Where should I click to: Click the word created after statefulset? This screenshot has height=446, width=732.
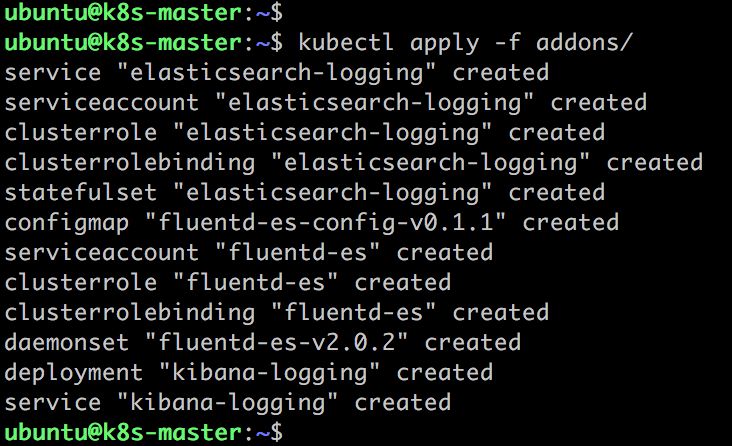click(556, 193)
